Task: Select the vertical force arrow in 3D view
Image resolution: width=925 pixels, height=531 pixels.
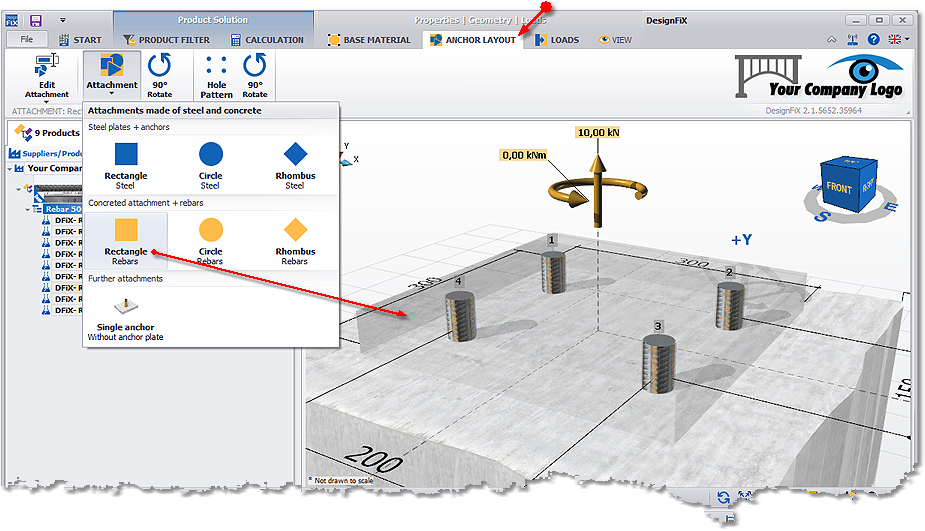Action: point(598,191)
